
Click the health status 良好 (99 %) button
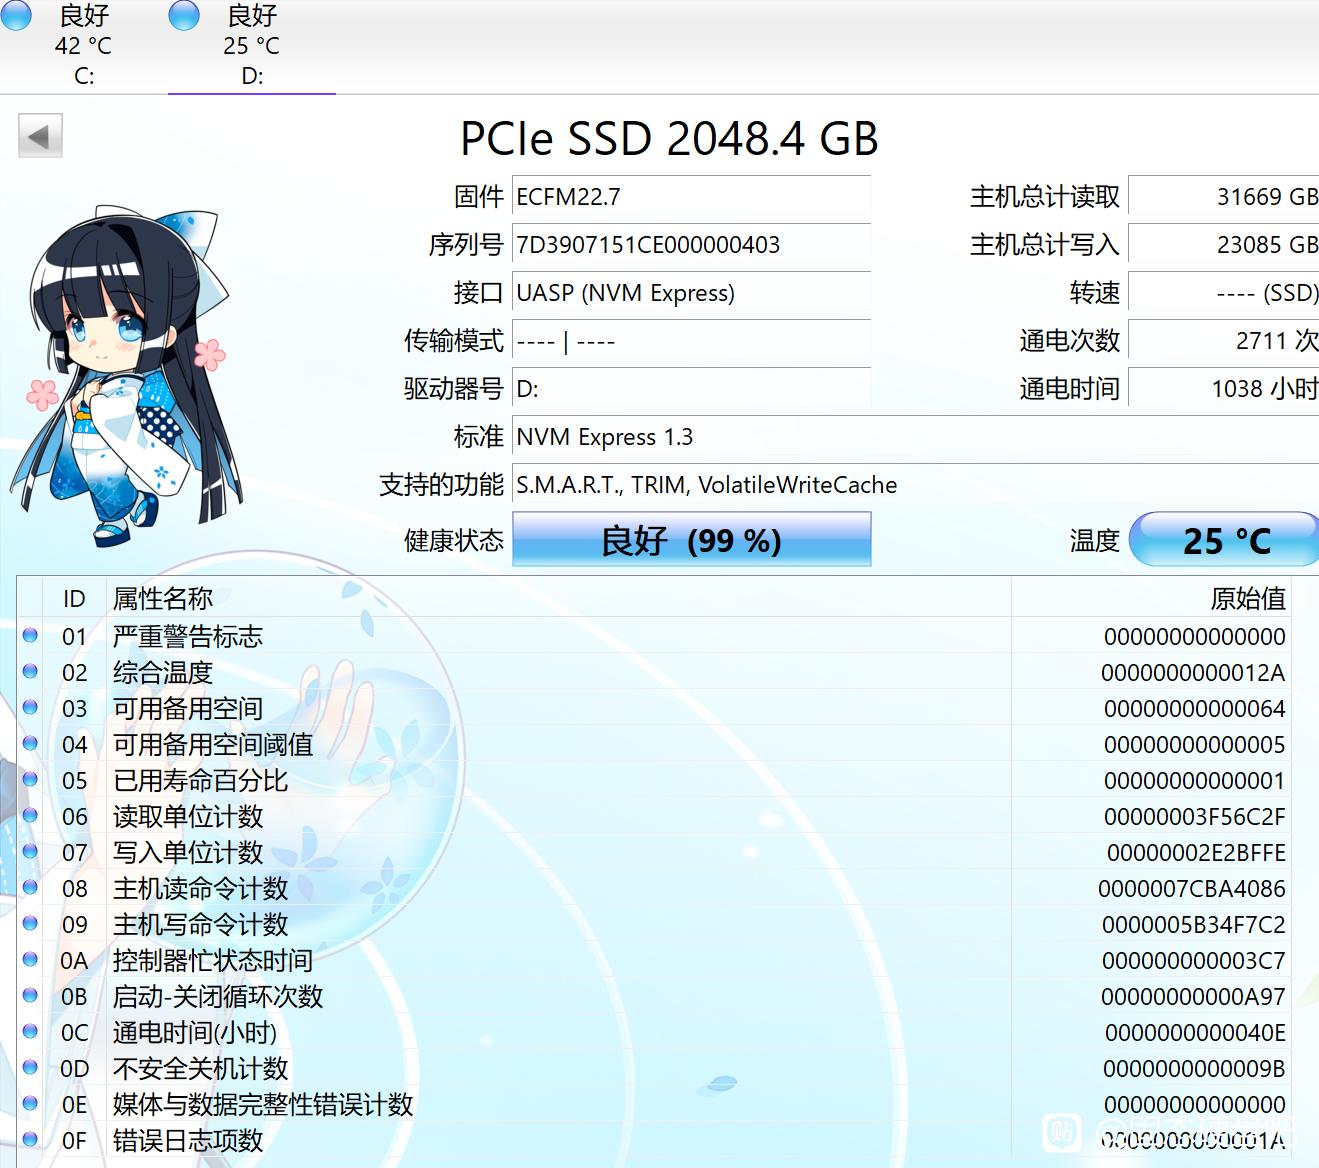tap(692, 539)
